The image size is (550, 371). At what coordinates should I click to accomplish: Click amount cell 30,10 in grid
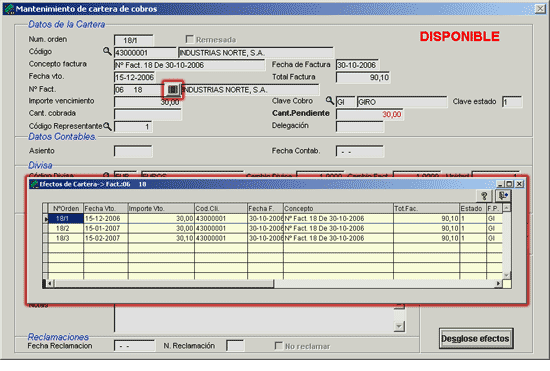(x=161, y=238)
